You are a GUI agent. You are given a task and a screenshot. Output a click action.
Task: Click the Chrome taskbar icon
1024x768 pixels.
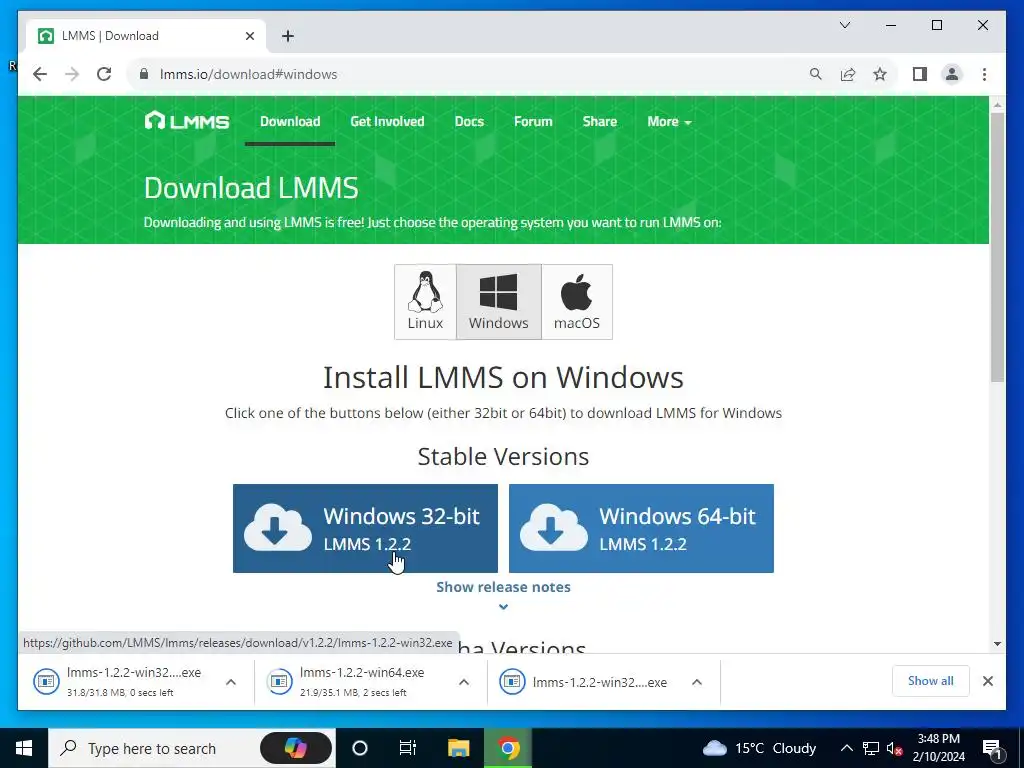coord(508,748)
